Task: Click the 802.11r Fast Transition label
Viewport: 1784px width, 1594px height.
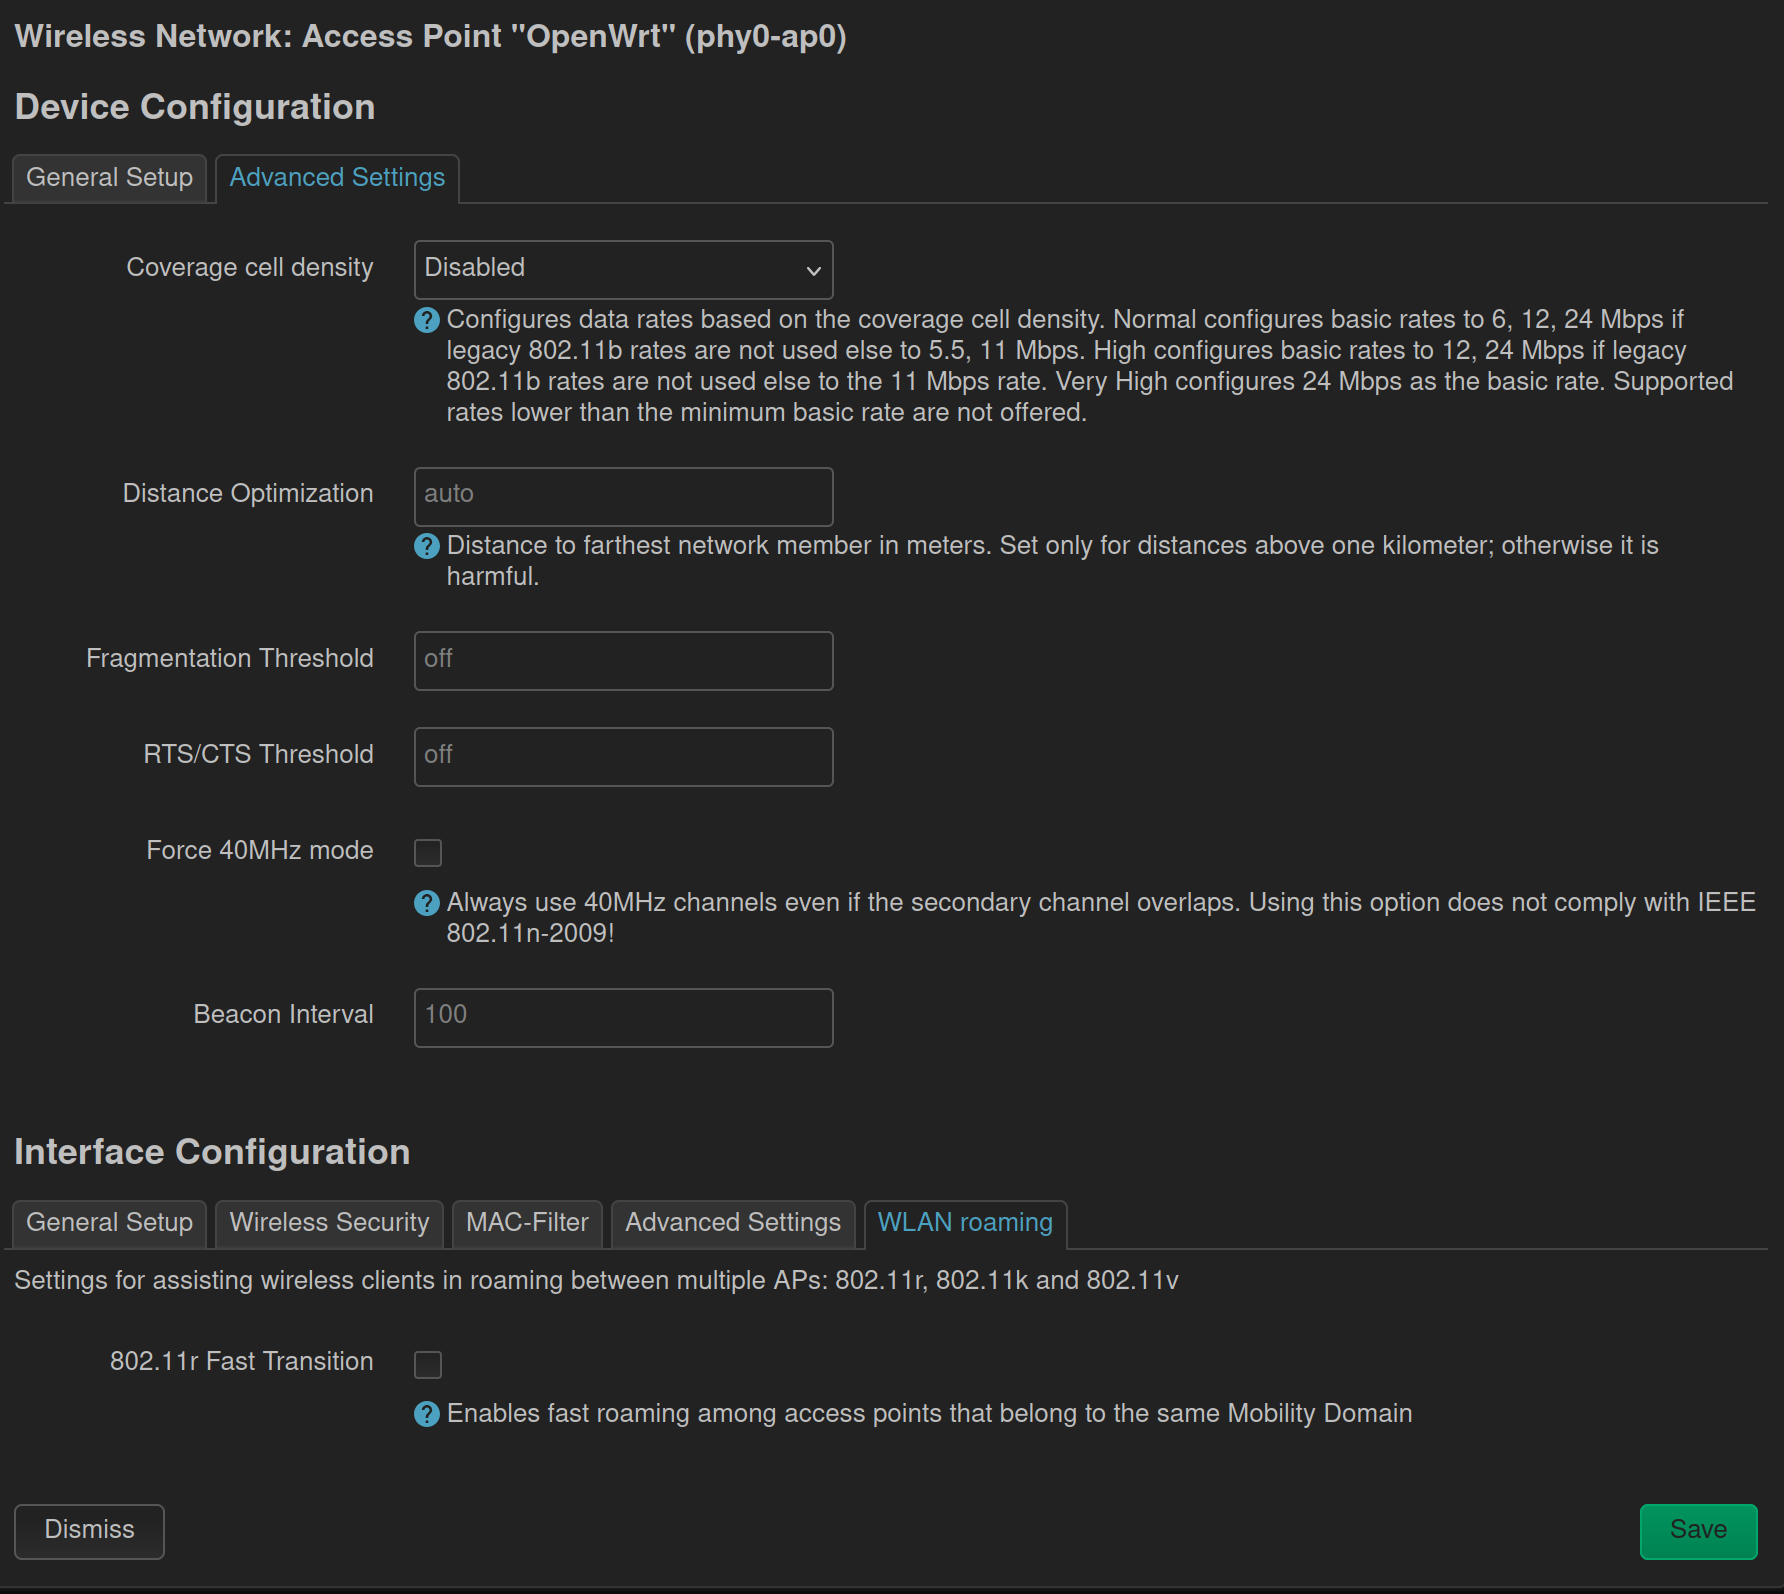Action: [242, 1361]
